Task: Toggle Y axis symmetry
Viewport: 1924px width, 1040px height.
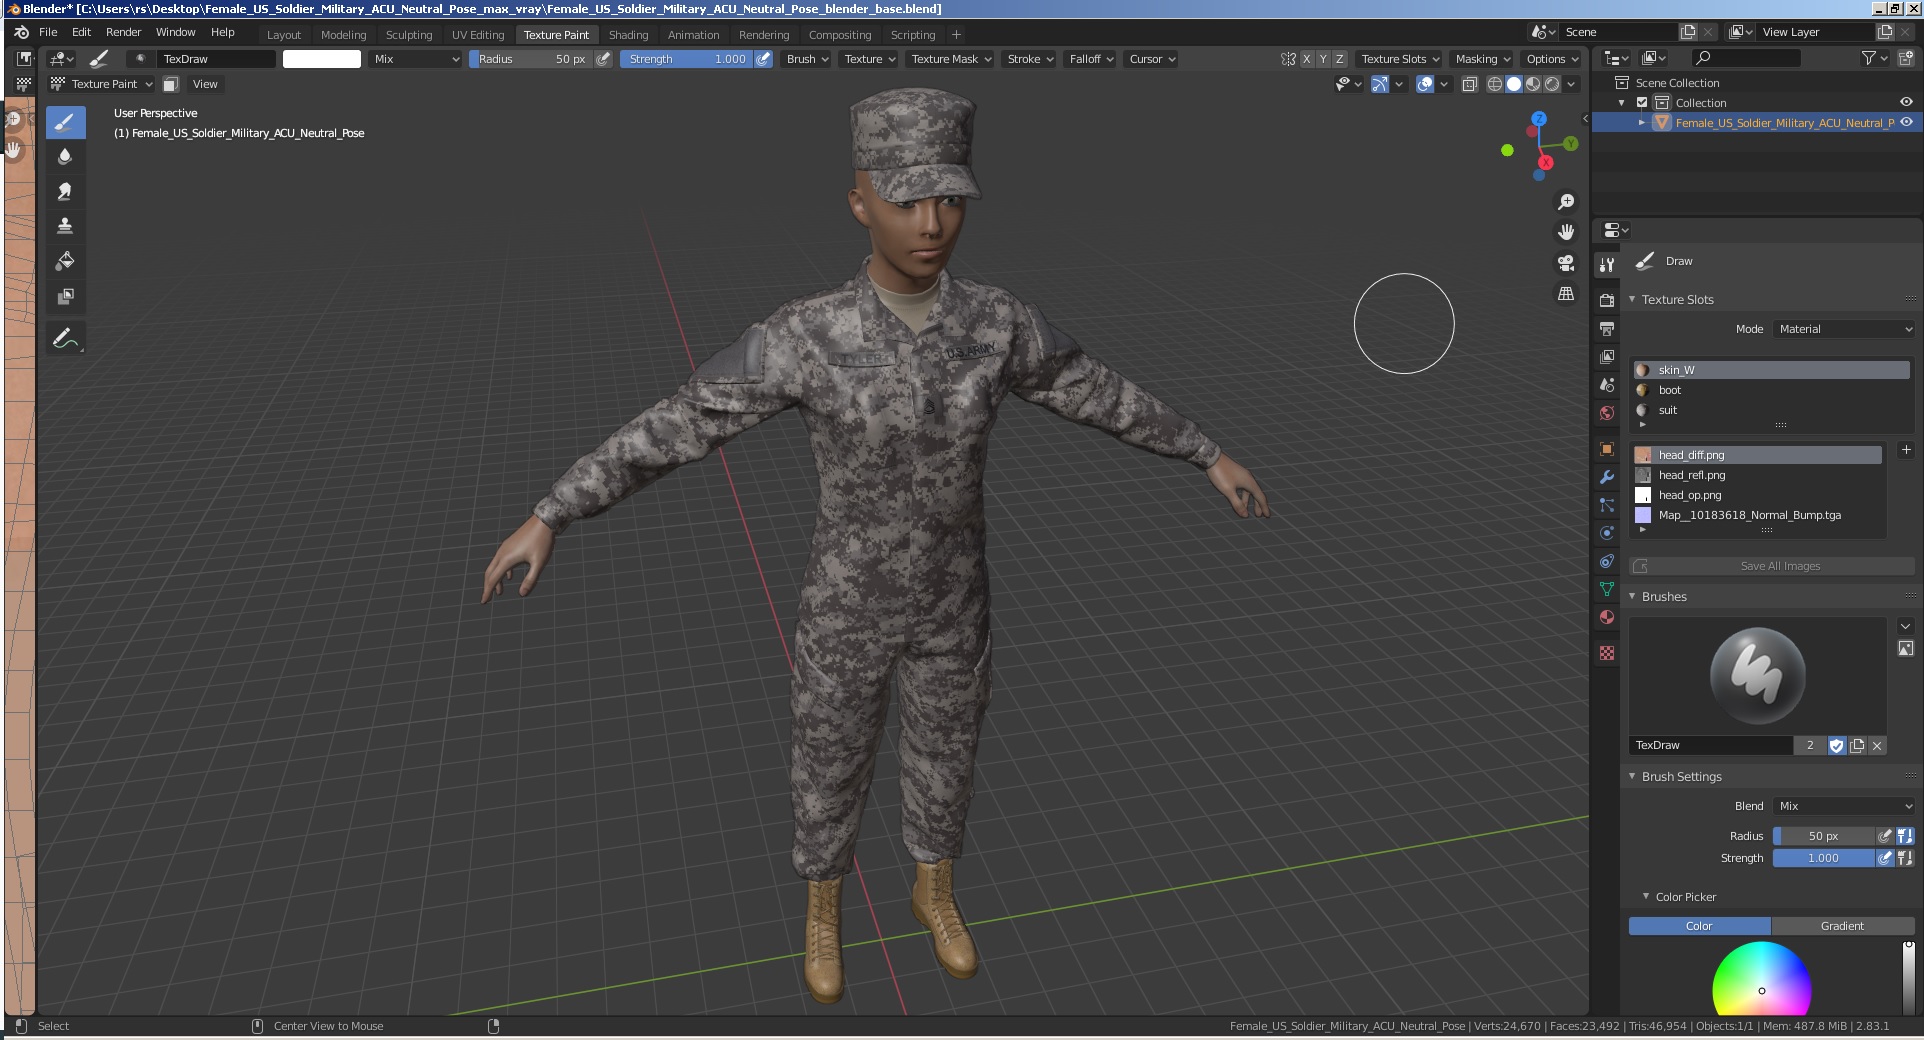Action: pos(1323,59)
